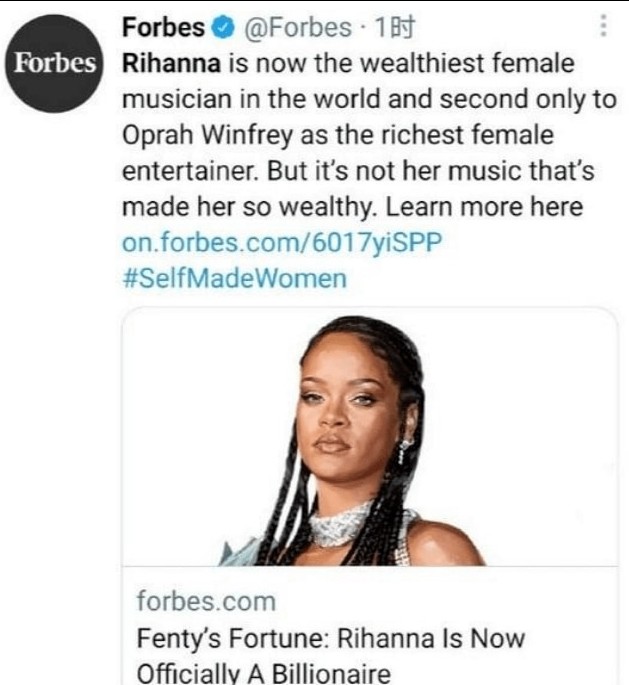Viewport: 629px width, 685px height.
Task: Open the three-dot more options menu
Action: (x=603, y=26)
